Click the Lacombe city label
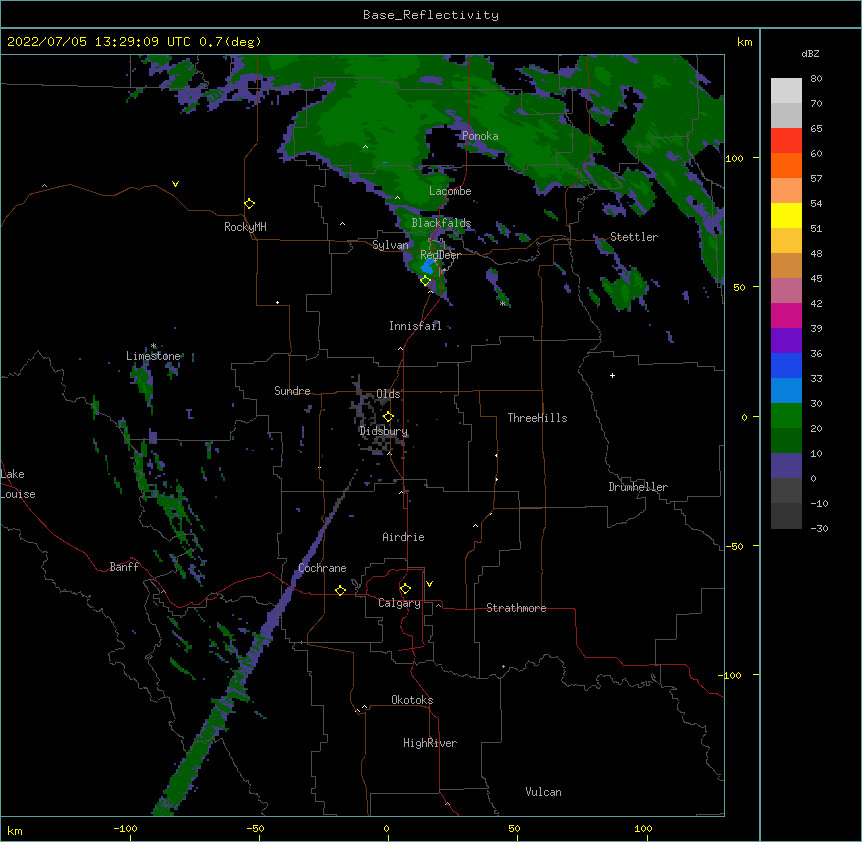Image resolution: width=862 pixels, height=842 pixels. tap(450, 191)
